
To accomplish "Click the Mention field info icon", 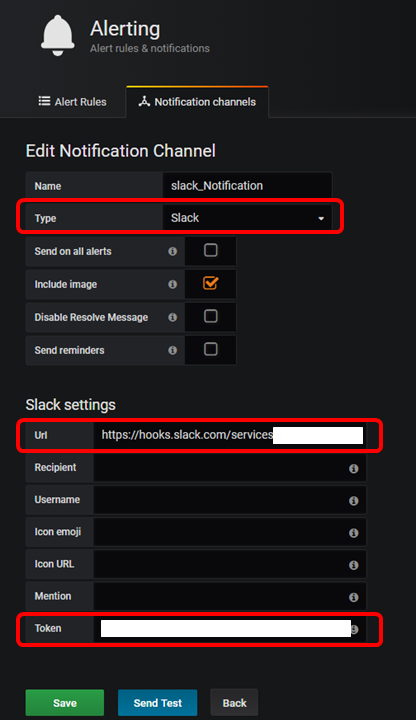I will [354, 597].
